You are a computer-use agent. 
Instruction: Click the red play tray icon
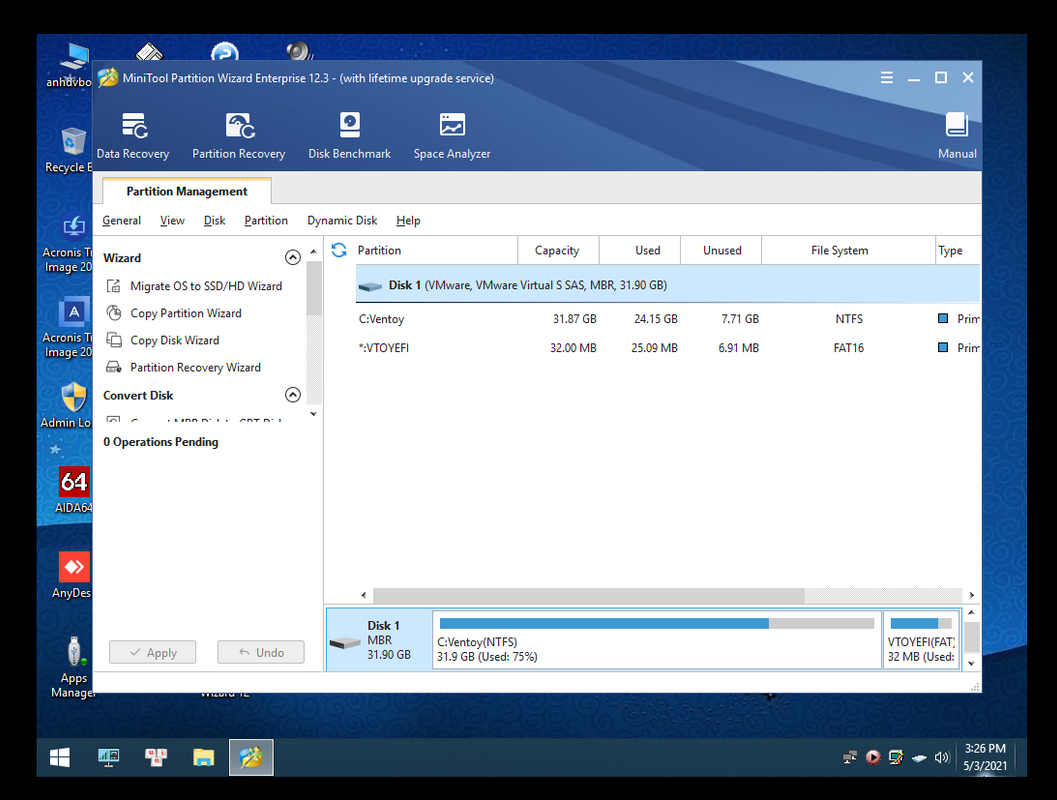point(873,758)
